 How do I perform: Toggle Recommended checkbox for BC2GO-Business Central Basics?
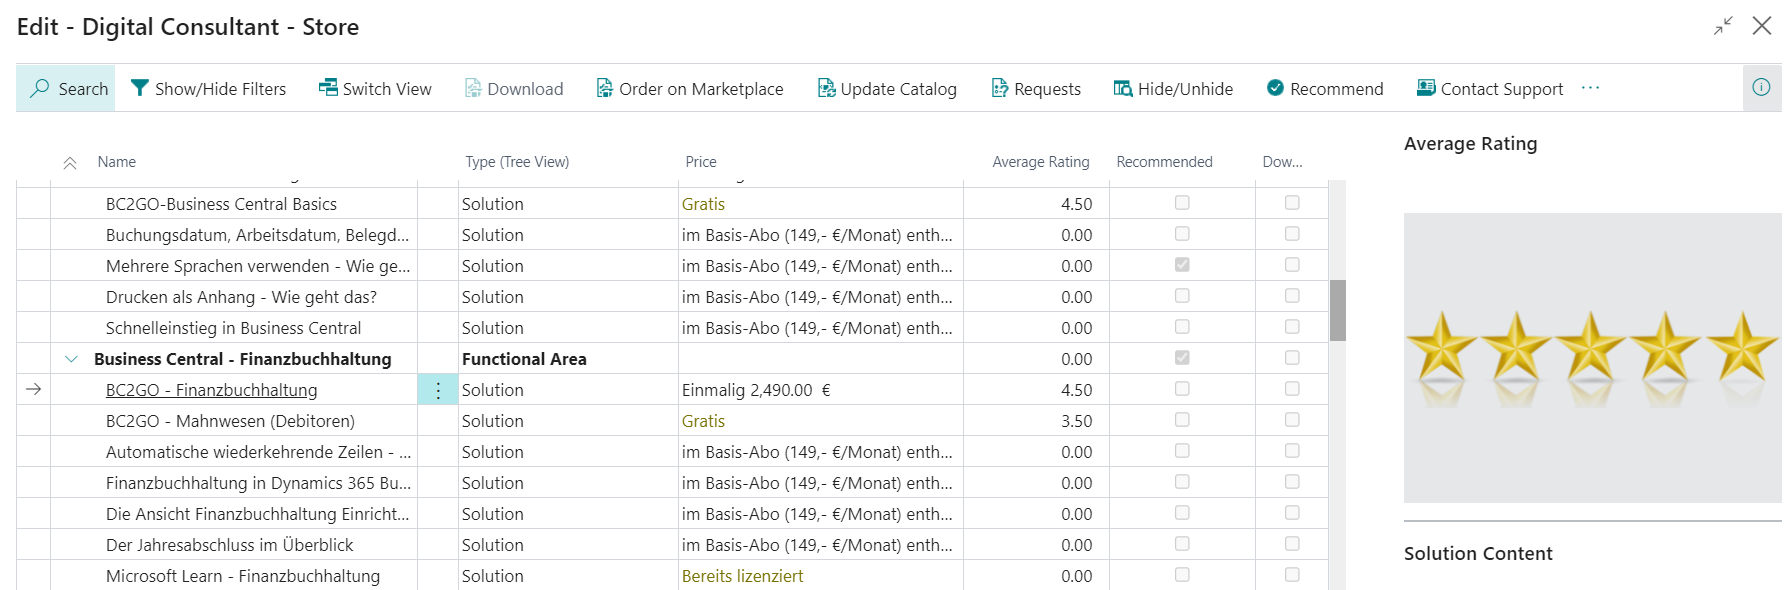click(x=1182, y=203)
